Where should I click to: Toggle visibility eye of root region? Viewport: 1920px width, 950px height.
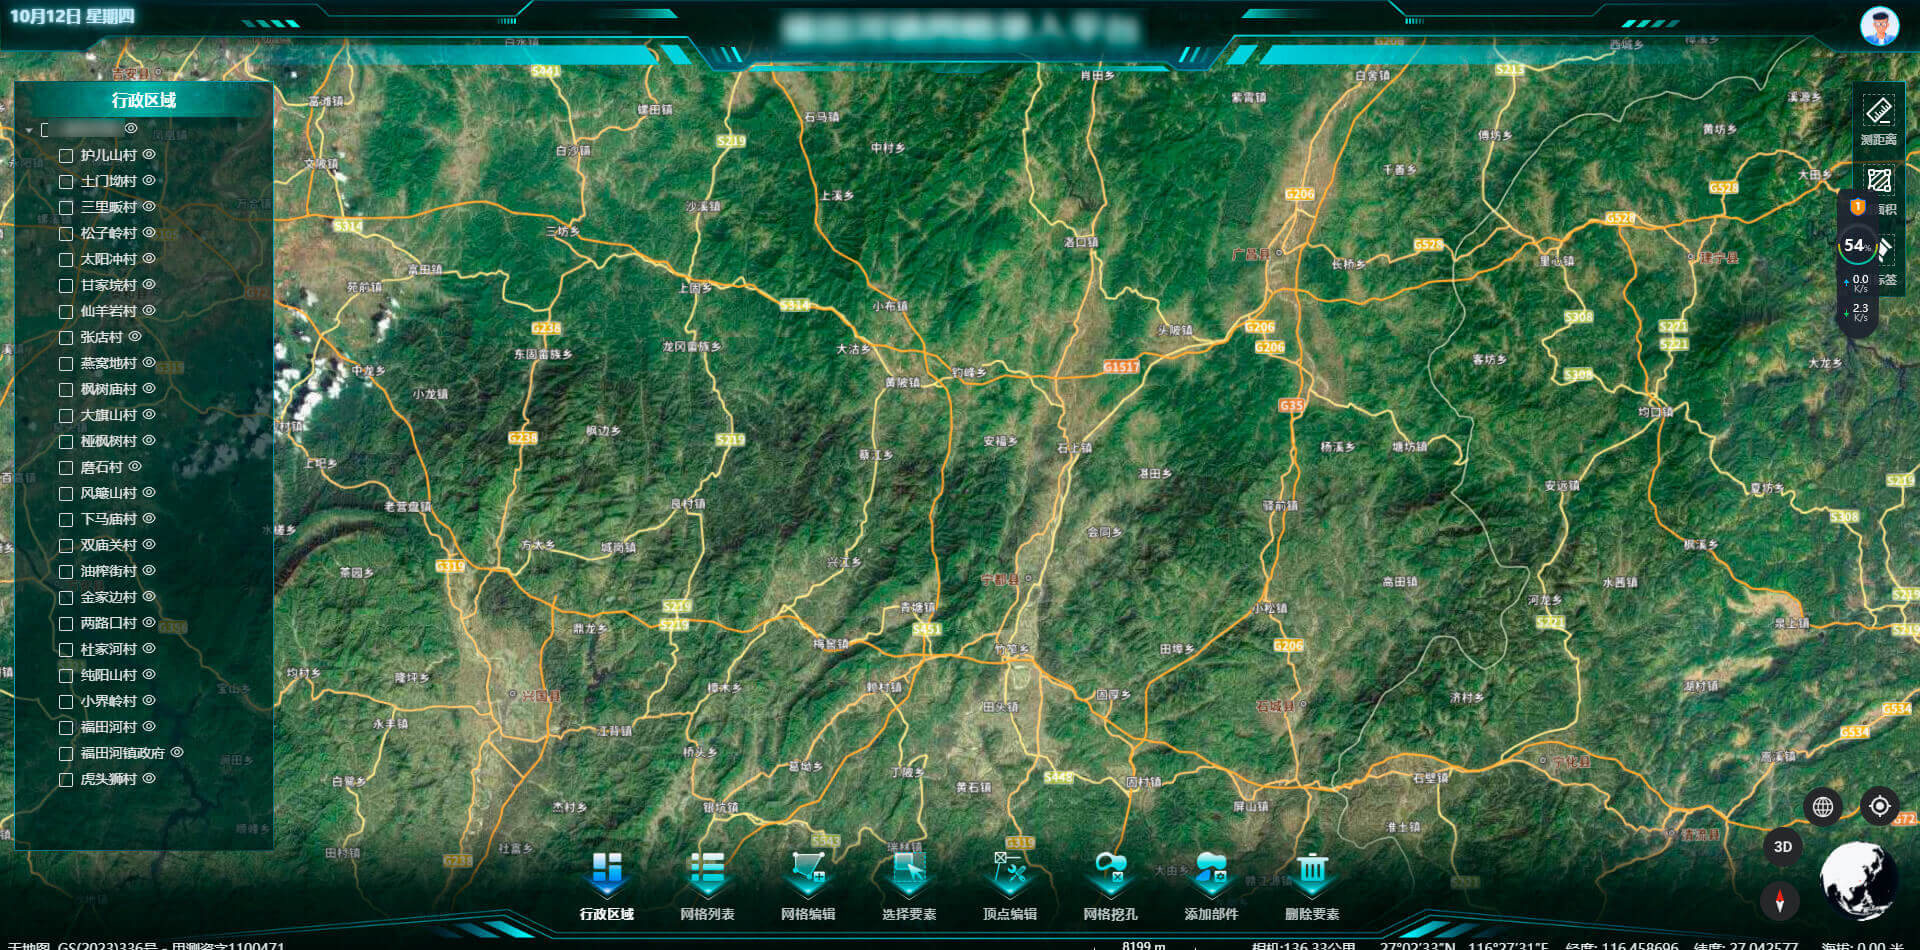(x=131, y=128)
